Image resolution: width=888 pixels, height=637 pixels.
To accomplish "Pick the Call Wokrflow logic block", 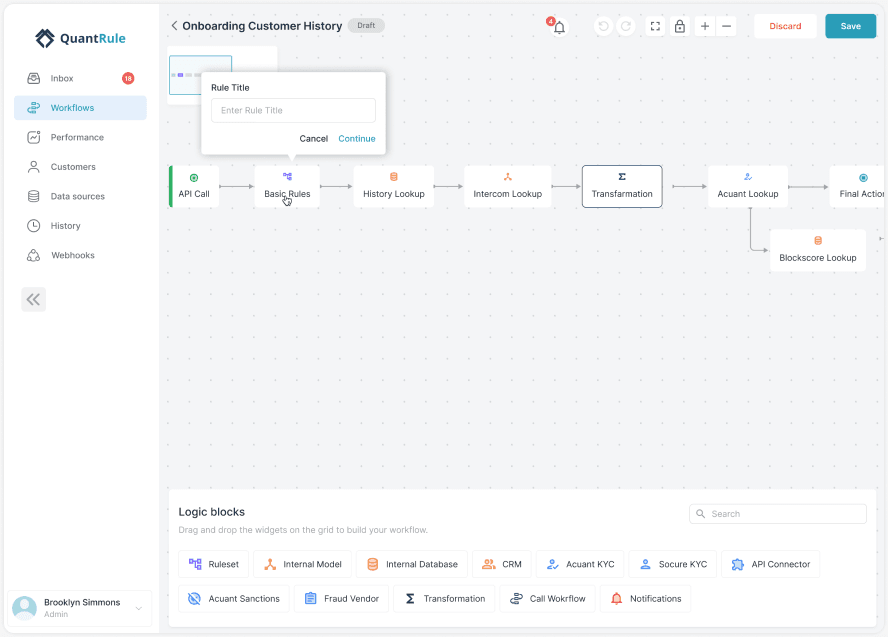I will tap(547, 598).
